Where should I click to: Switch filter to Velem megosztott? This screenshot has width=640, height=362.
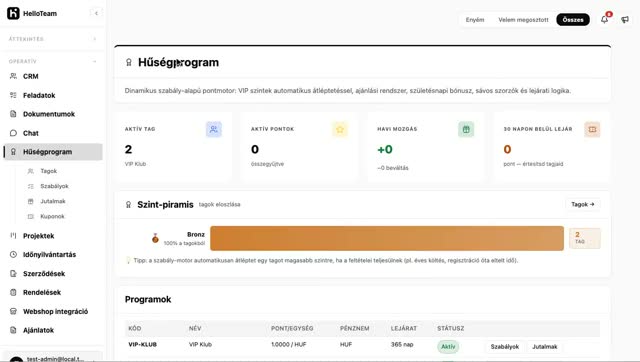point(523,20)
